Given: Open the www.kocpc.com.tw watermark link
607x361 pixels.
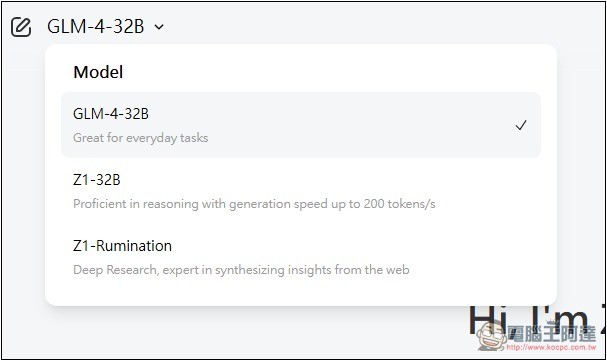Looking at the screenshot, I should tap(551, 347).
